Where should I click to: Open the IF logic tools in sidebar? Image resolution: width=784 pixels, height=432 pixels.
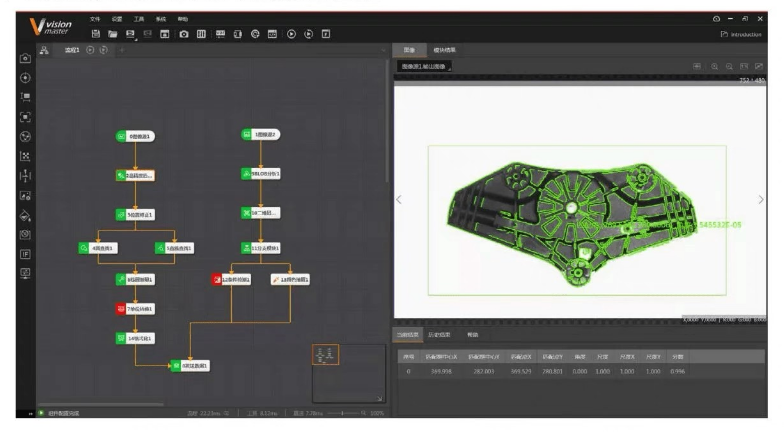(25, 254)
